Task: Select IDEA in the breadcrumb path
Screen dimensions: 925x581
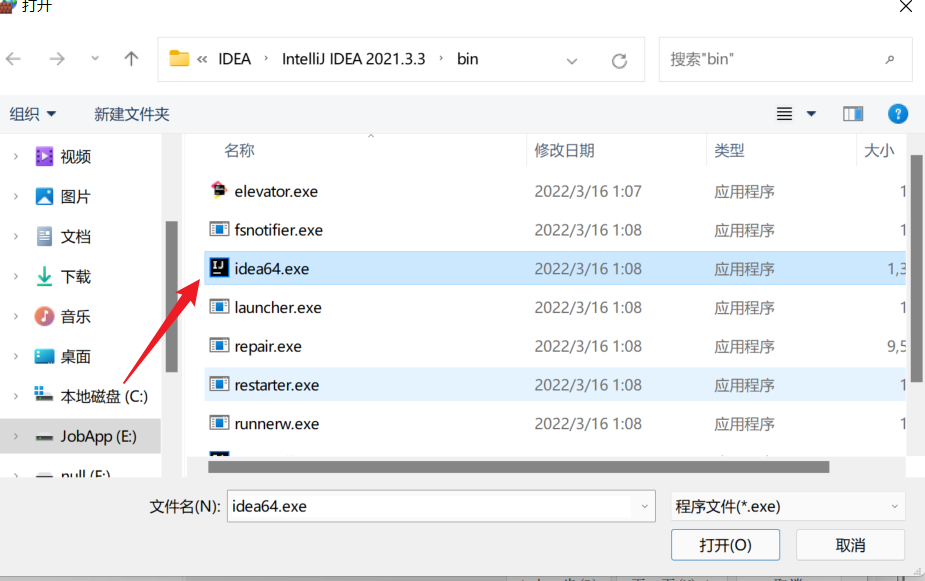Action: pyautogui.click(x=234, y=59)
